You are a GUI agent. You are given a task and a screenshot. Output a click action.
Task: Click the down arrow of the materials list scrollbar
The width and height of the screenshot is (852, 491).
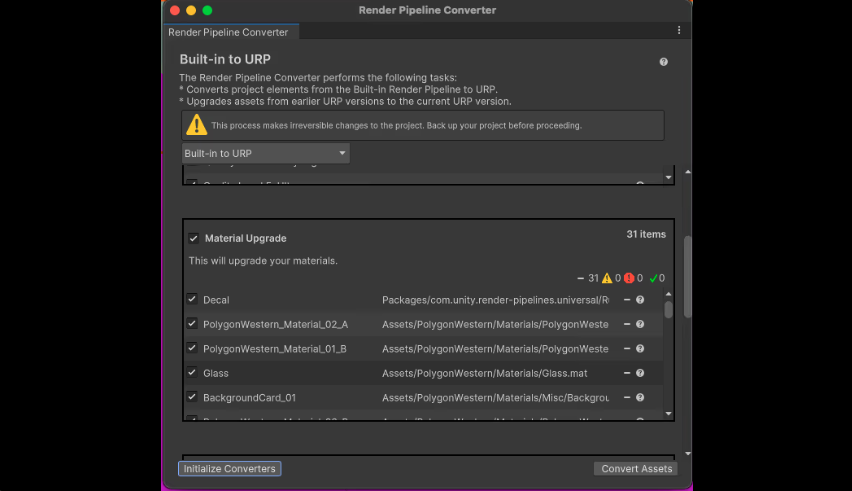[x=668, y=414]
